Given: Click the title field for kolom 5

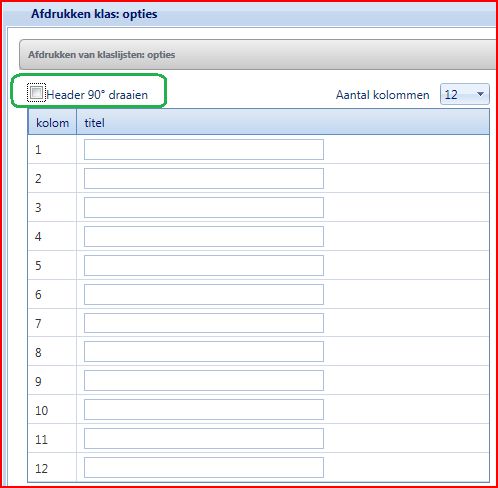Looking at the screenshot, I should point(204,265).
